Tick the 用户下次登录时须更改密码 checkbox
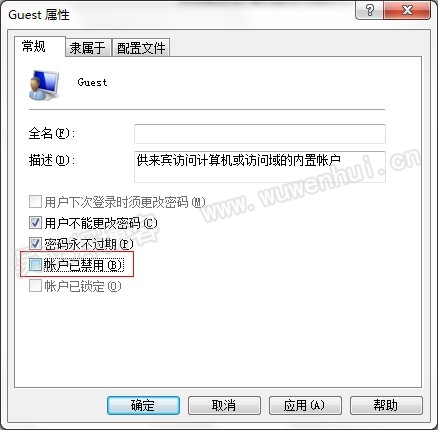This screenshot has height=430, width=438. pyautogui.click(x=35, y=201)
